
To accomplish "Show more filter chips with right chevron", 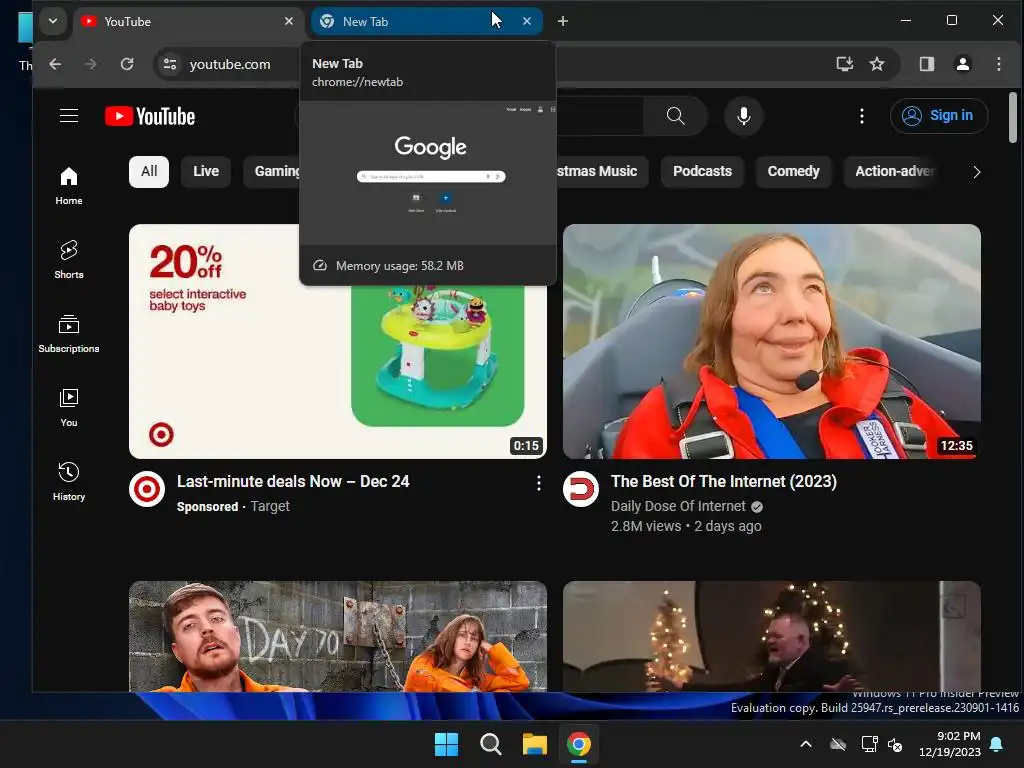I will (976, 172).
